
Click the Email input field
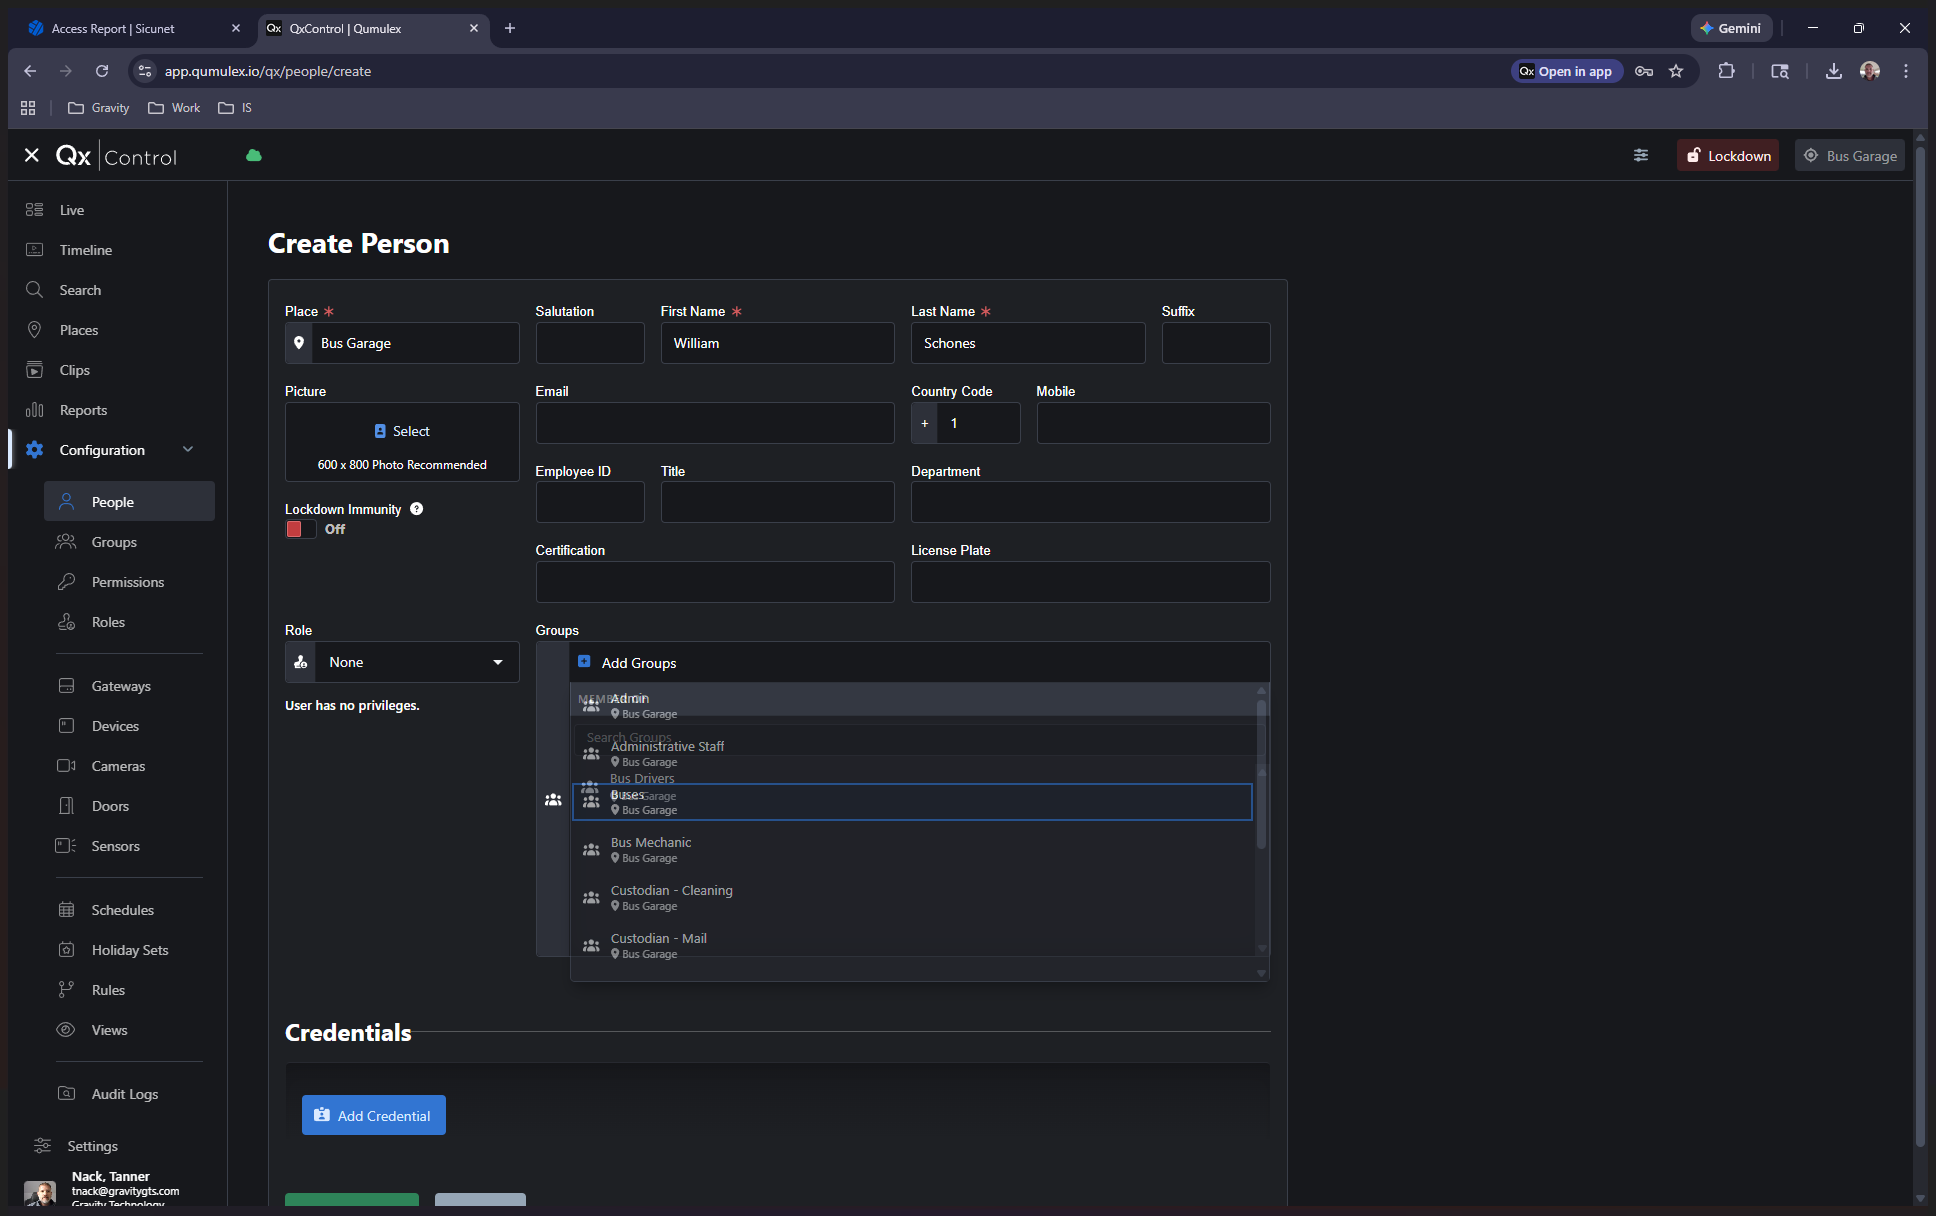[715, 423]
